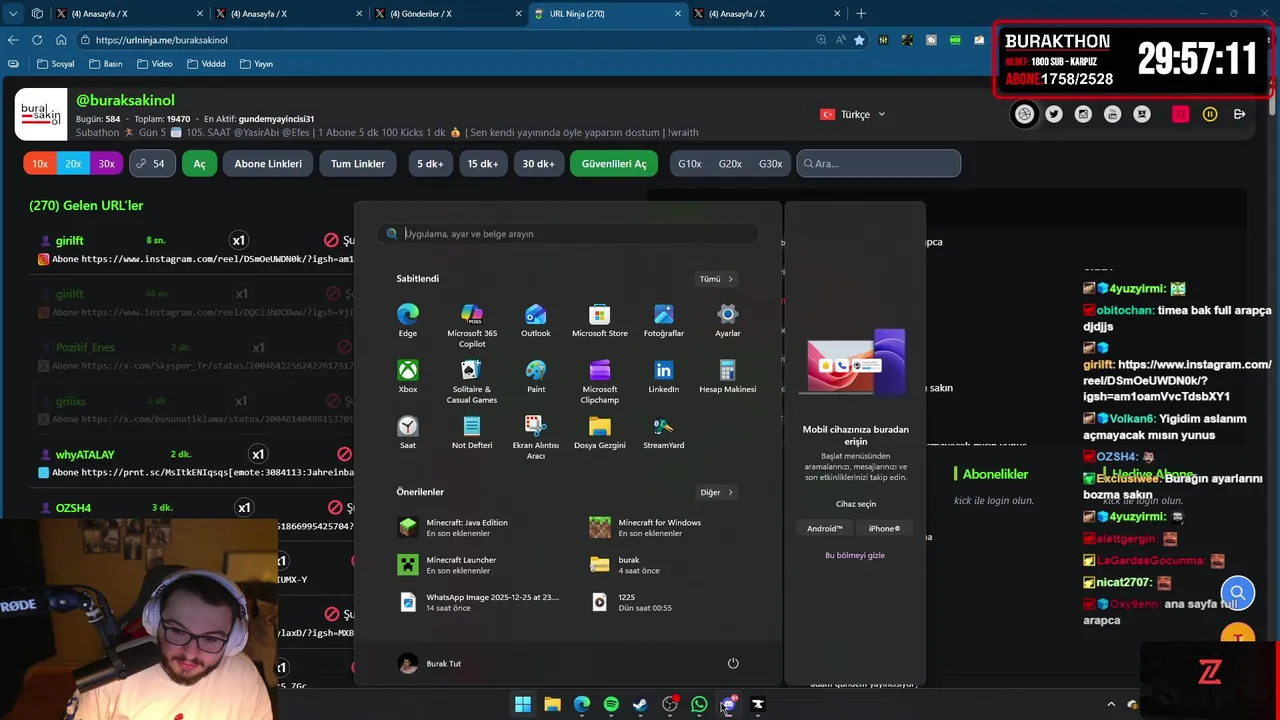Image resolution: width=1280 pixels, height=720 pixels.
Task: Click the Ara search field on URL Ninja
Action: [879, 164]
